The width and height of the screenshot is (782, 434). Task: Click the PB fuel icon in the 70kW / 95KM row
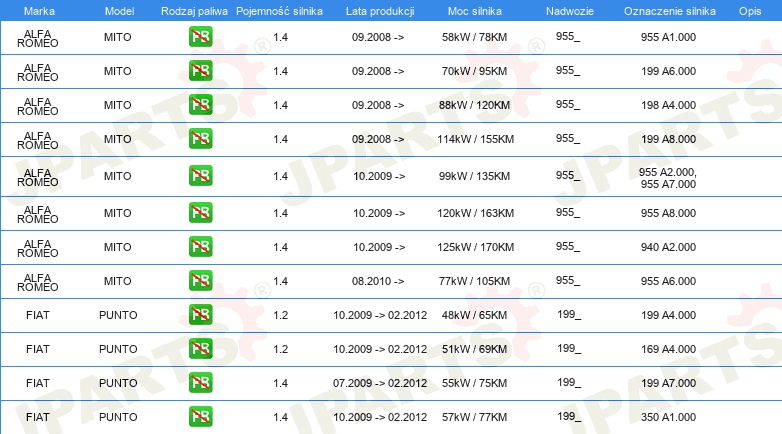tap(200, 70)
